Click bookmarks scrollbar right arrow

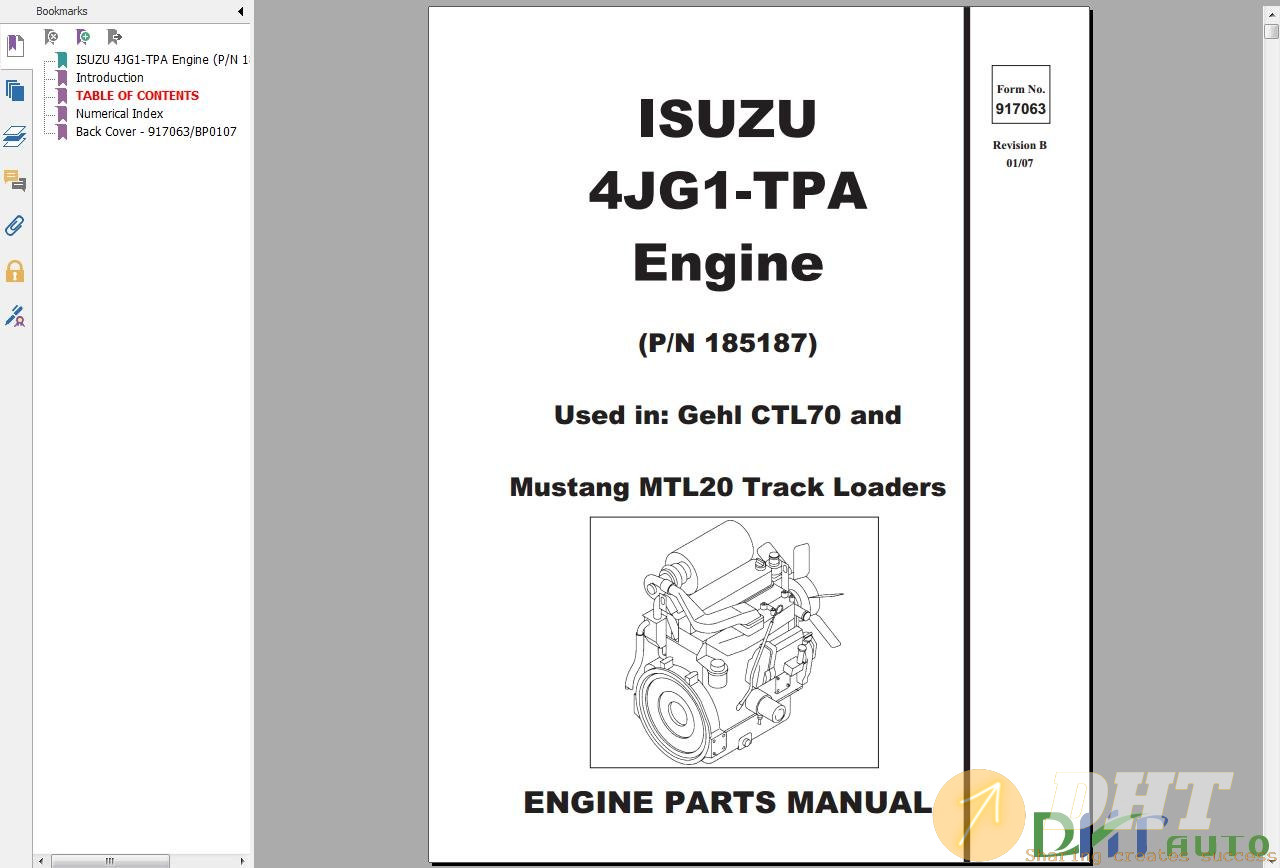pyautogui.click(x=242, y=860)
